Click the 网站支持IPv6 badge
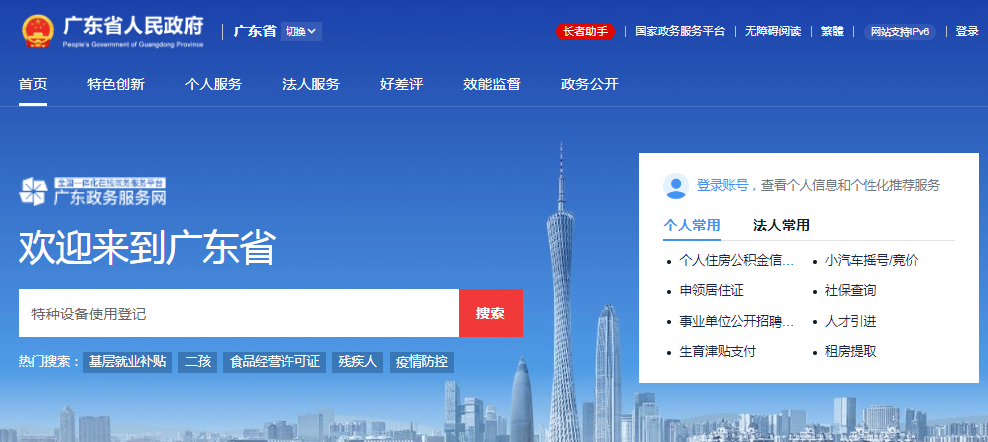 (x=899, y=32)
